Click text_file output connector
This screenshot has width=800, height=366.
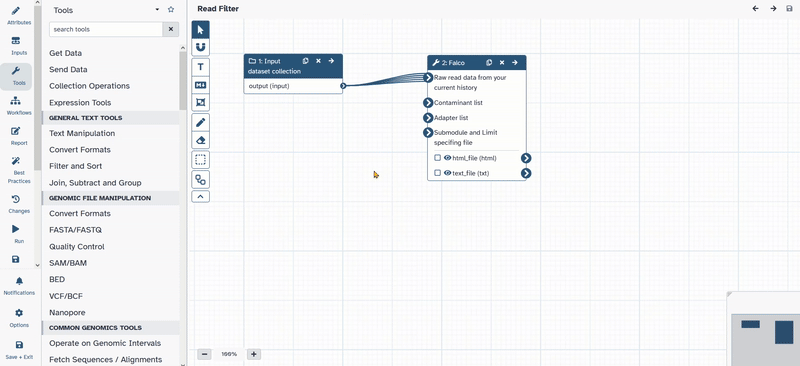click(x=526, y=174)
